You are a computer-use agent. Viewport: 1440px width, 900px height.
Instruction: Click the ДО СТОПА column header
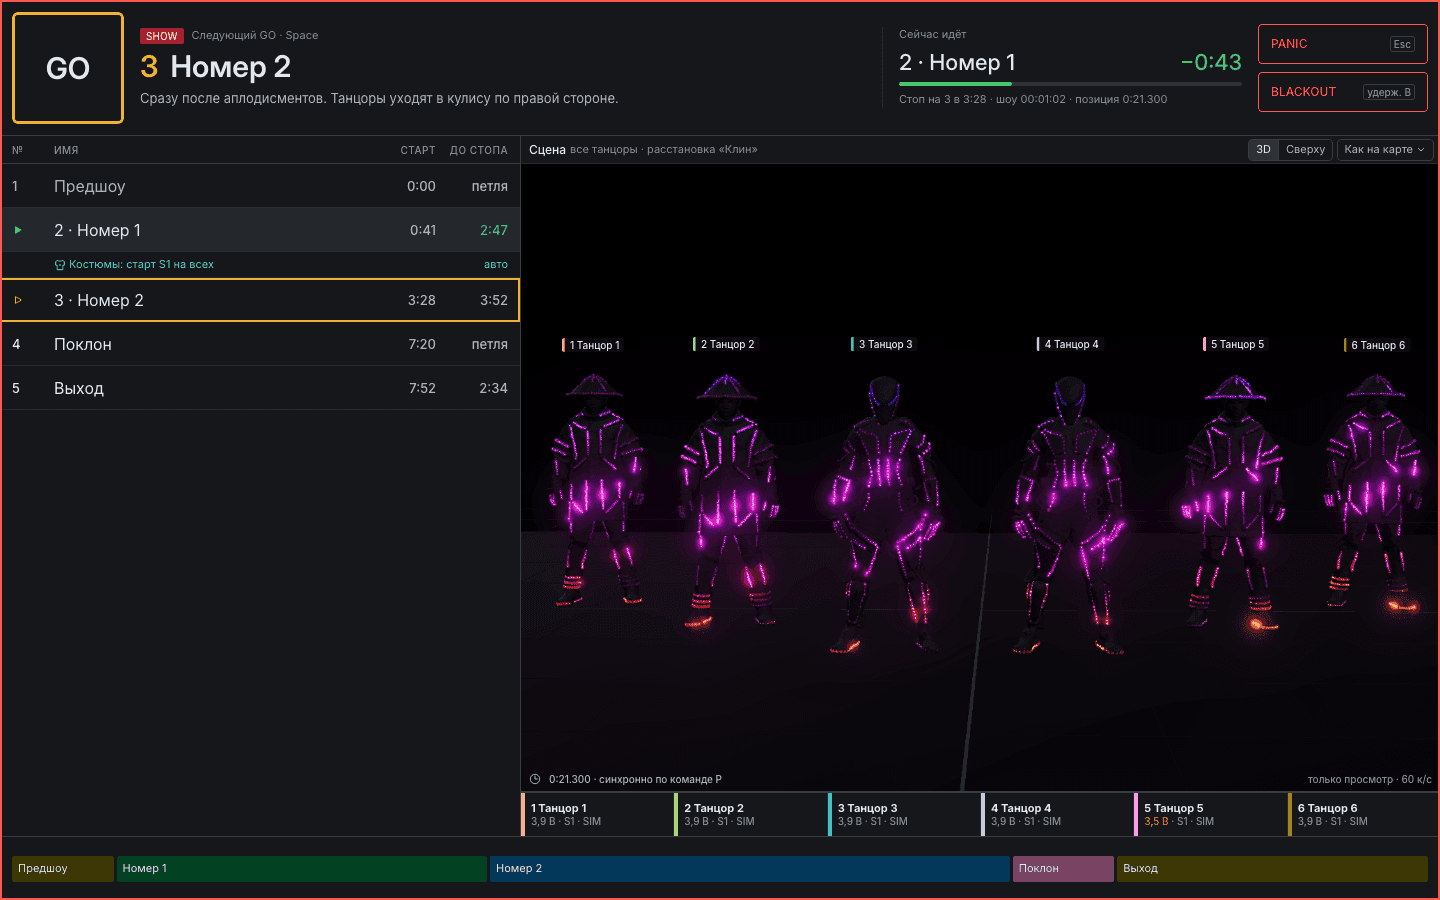[479, 150]
